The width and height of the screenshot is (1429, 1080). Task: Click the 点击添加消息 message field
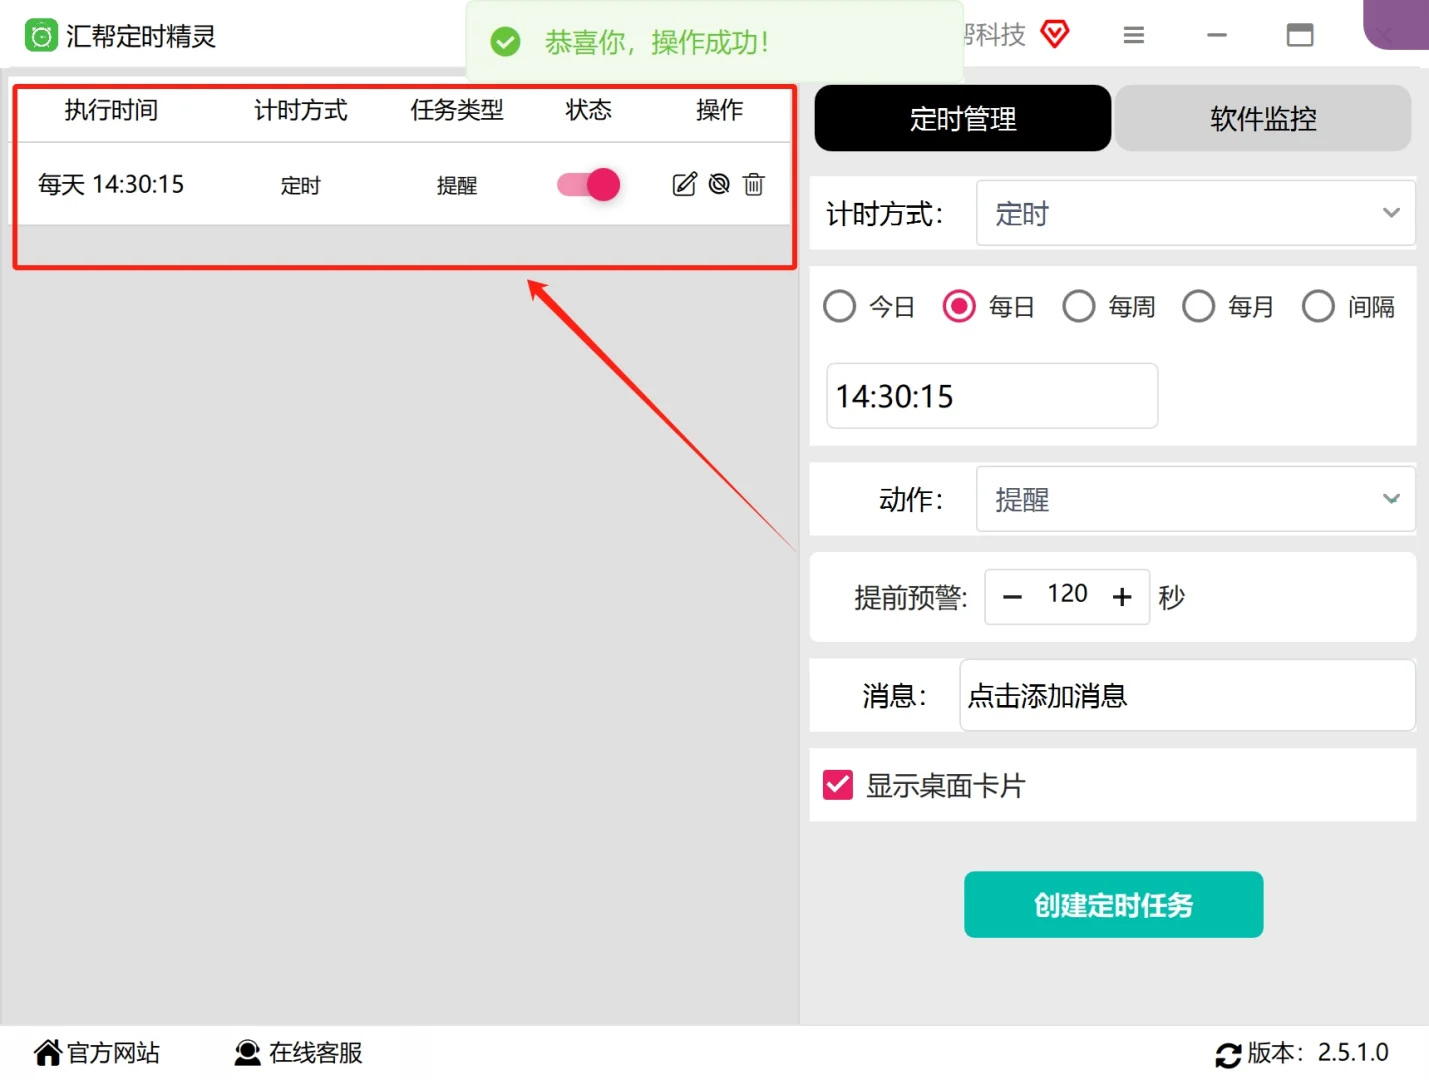(x=1186, y=695)
